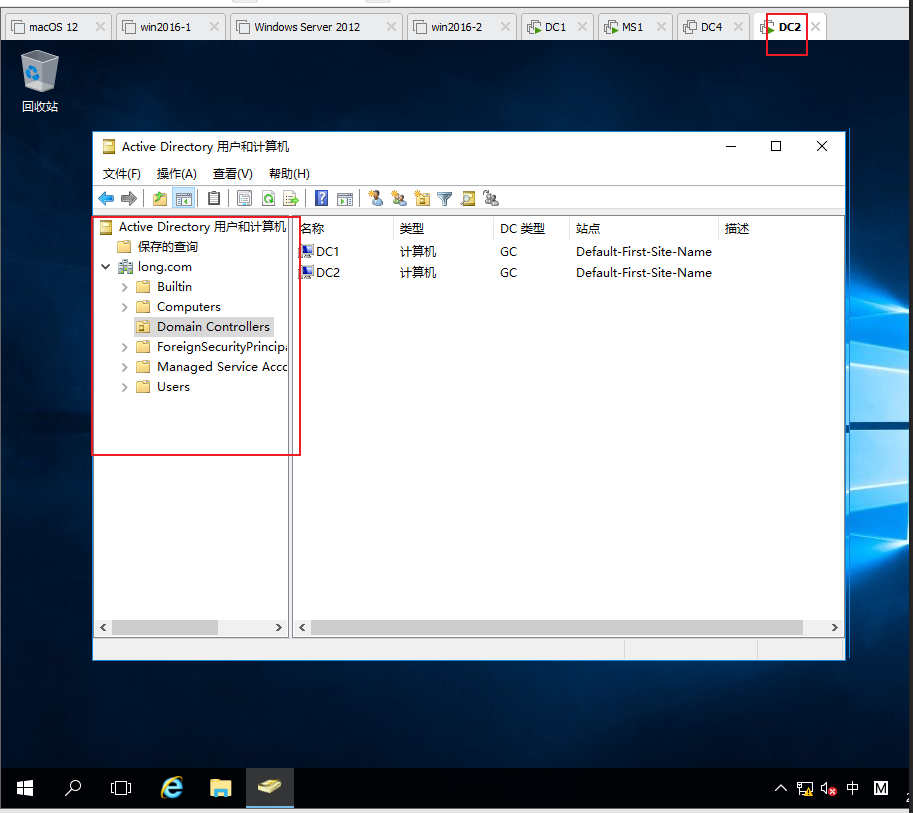Screen dimensions: 913x813
Task: Open the 帮助(H) menu
Action: (289, 174)
